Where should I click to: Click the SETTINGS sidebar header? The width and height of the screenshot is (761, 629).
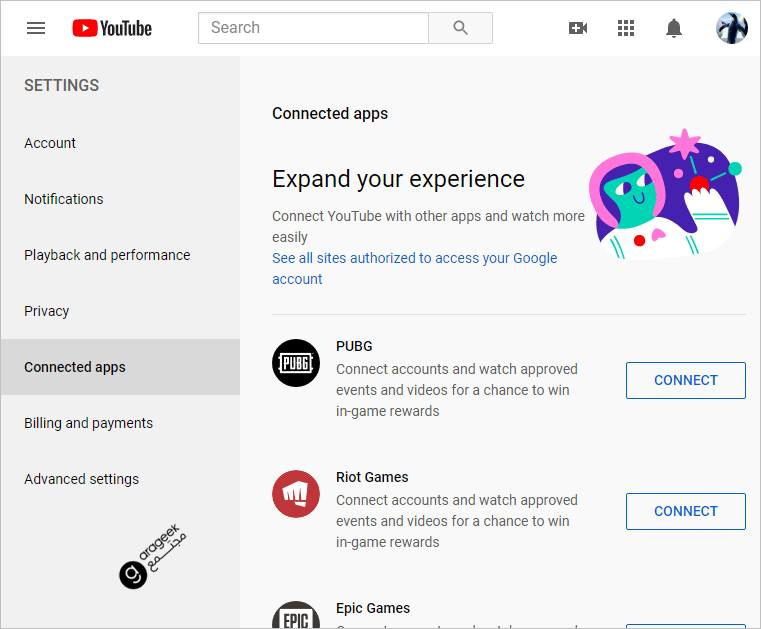62,85
